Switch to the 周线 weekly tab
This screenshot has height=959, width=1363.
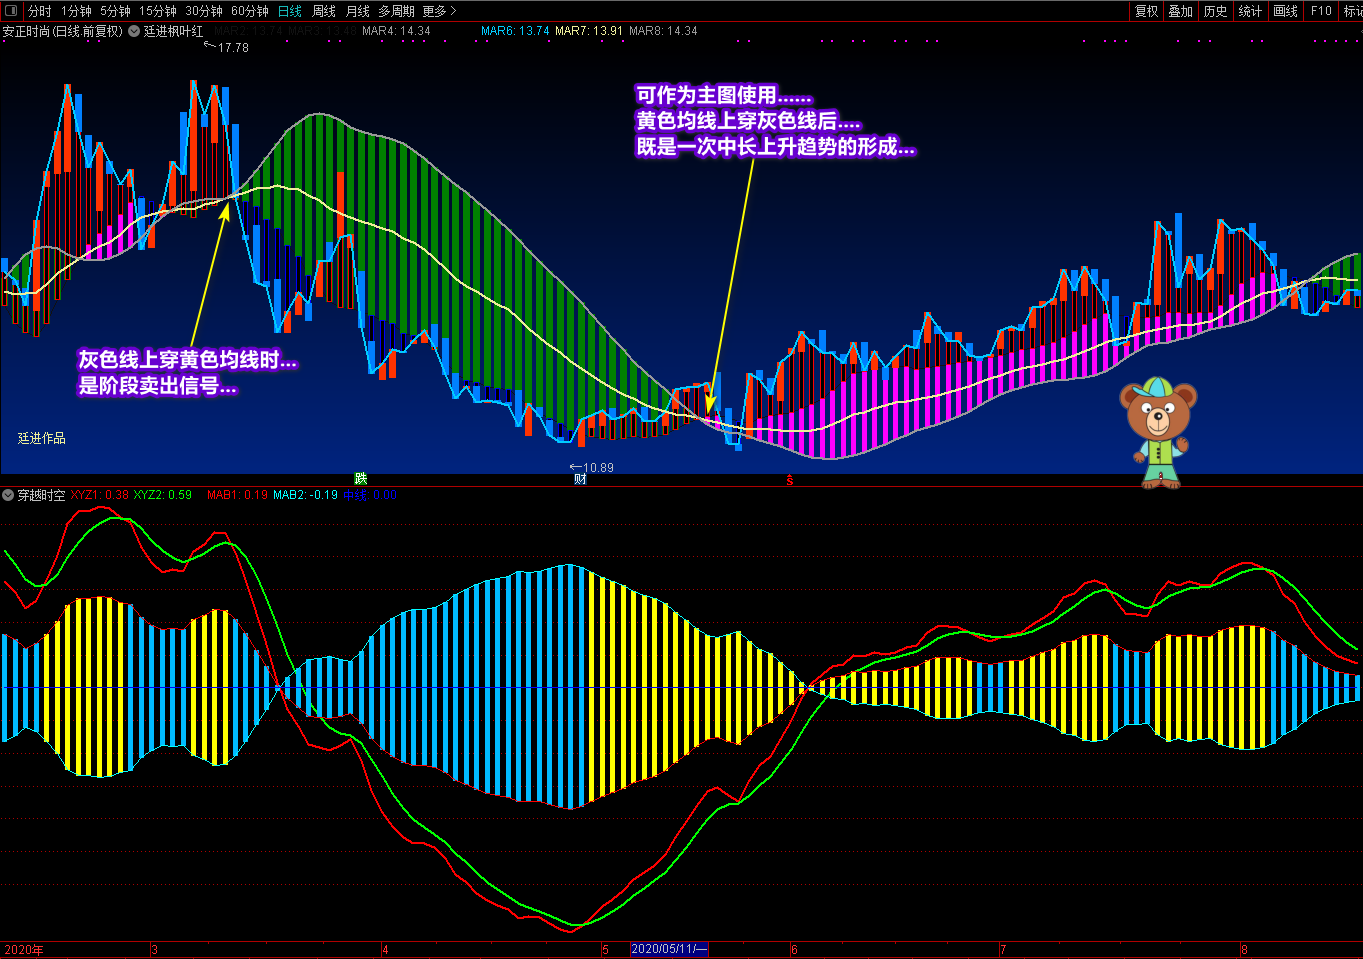[324, 11]
